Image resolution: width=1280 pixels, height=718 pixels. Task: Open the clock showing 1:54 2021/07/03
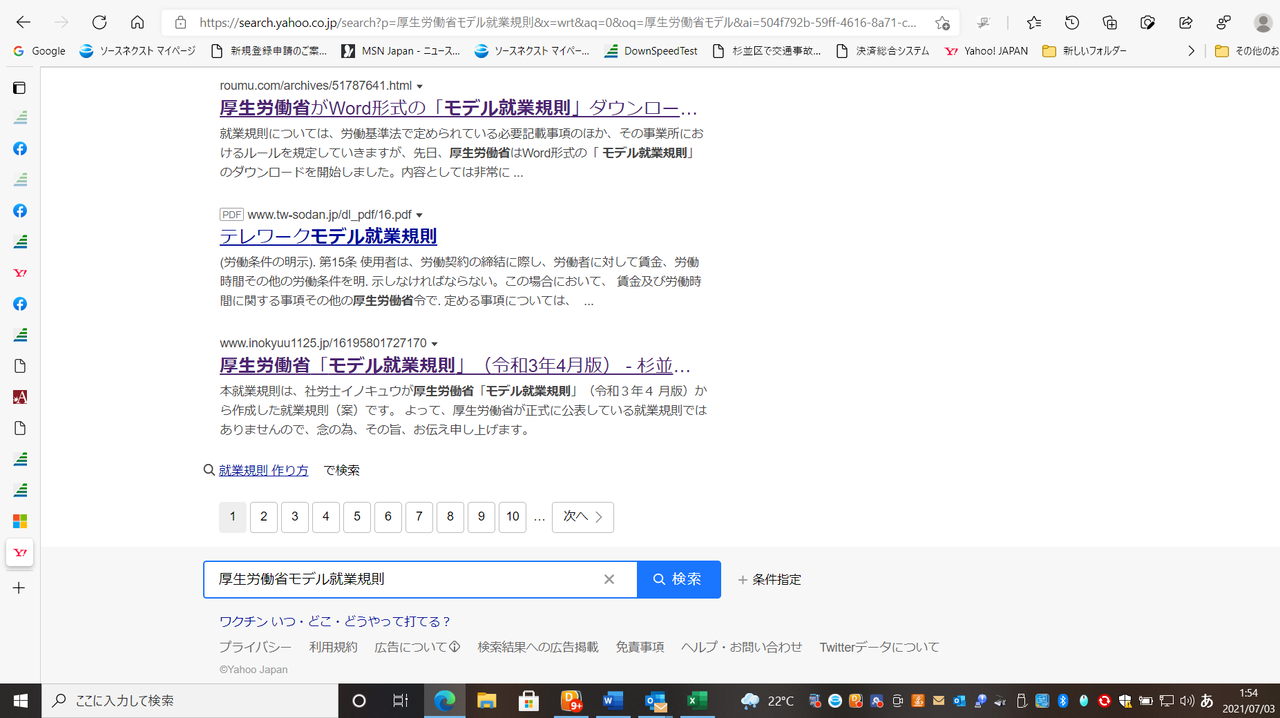point(1248,700)
